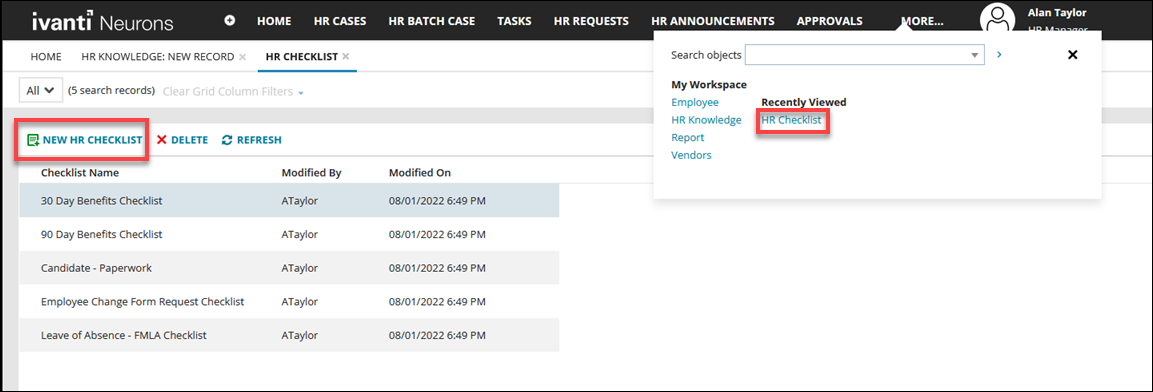Open the recently viewed HR Checklist link

[791, 120]
